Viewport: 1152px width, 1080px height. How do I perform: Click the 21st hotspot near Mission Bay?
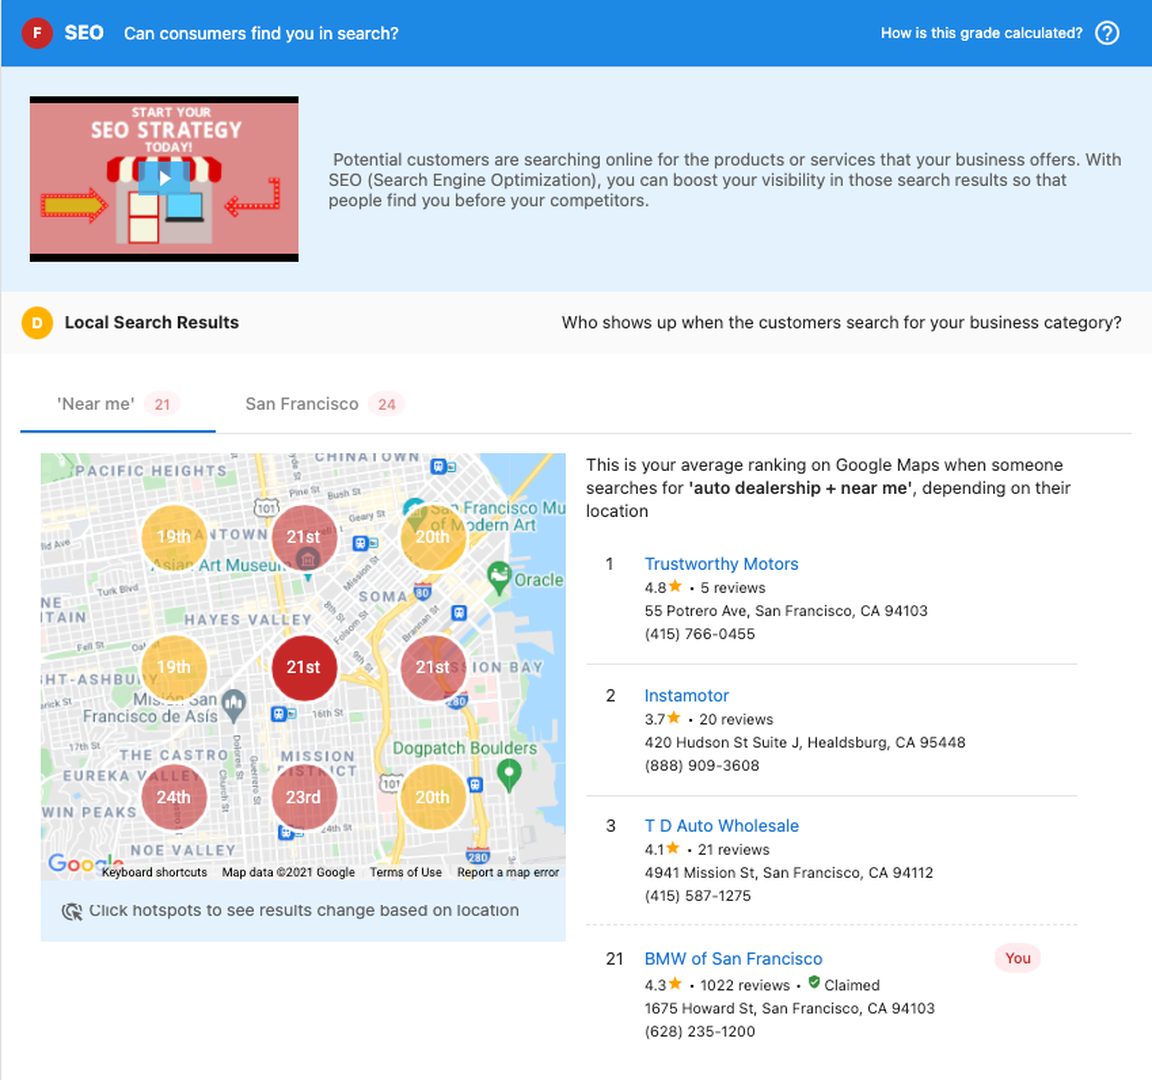(433, 667)
